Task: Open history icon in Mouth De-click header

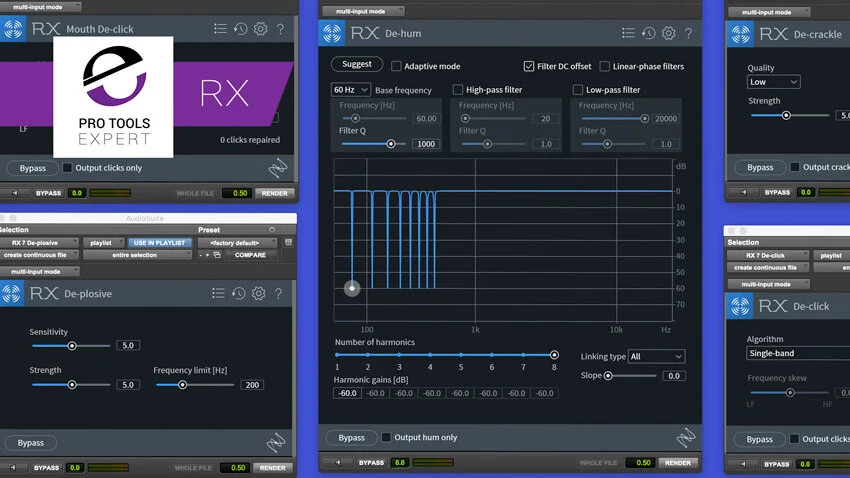Action: pyautogui.click(x=241, y=29)
